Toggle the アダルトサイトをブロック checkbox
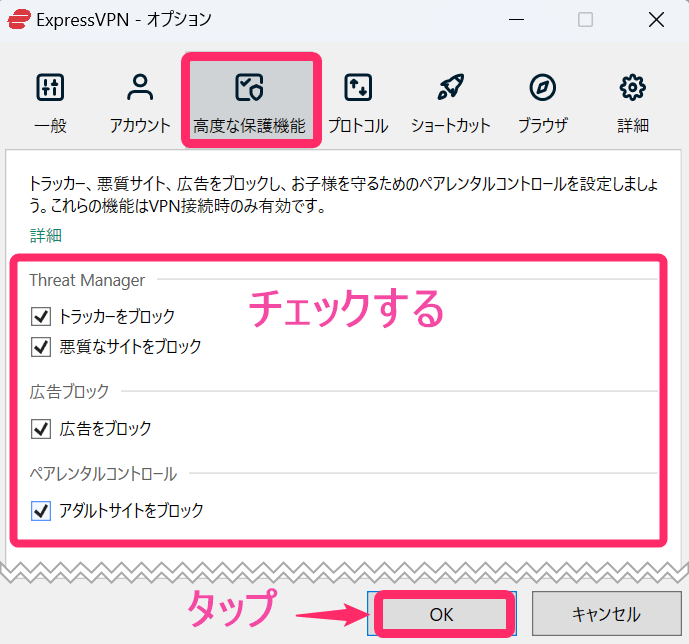The height and width of the screenshot is (644, 689). (x=41, y=511)
